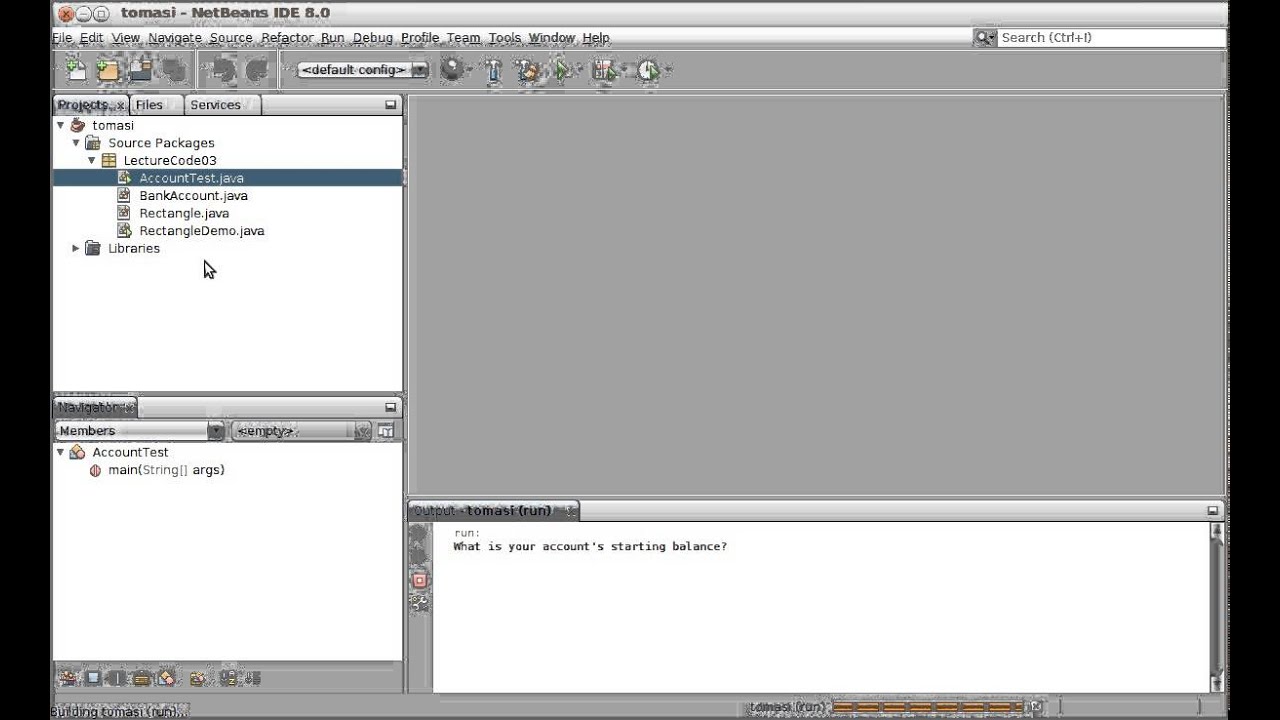
Task: Select Rectangle.java in project tree
Action: click(x=184, y=213)
